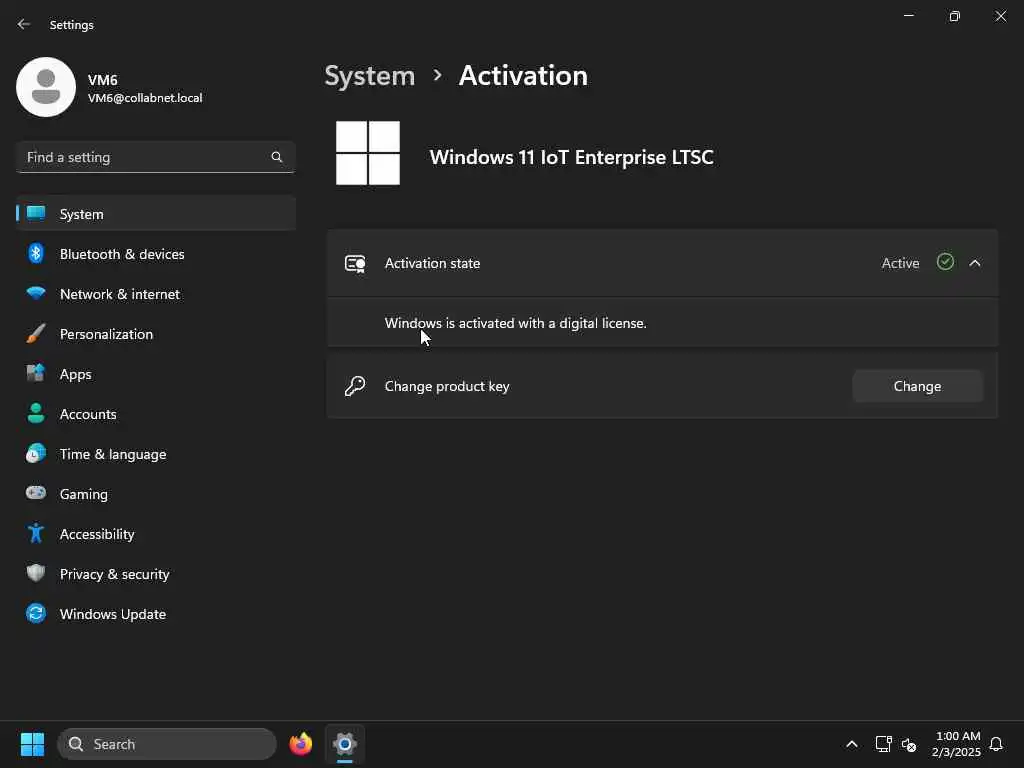
Task: Click the Gaming controller icon
Action: (37, 493)
